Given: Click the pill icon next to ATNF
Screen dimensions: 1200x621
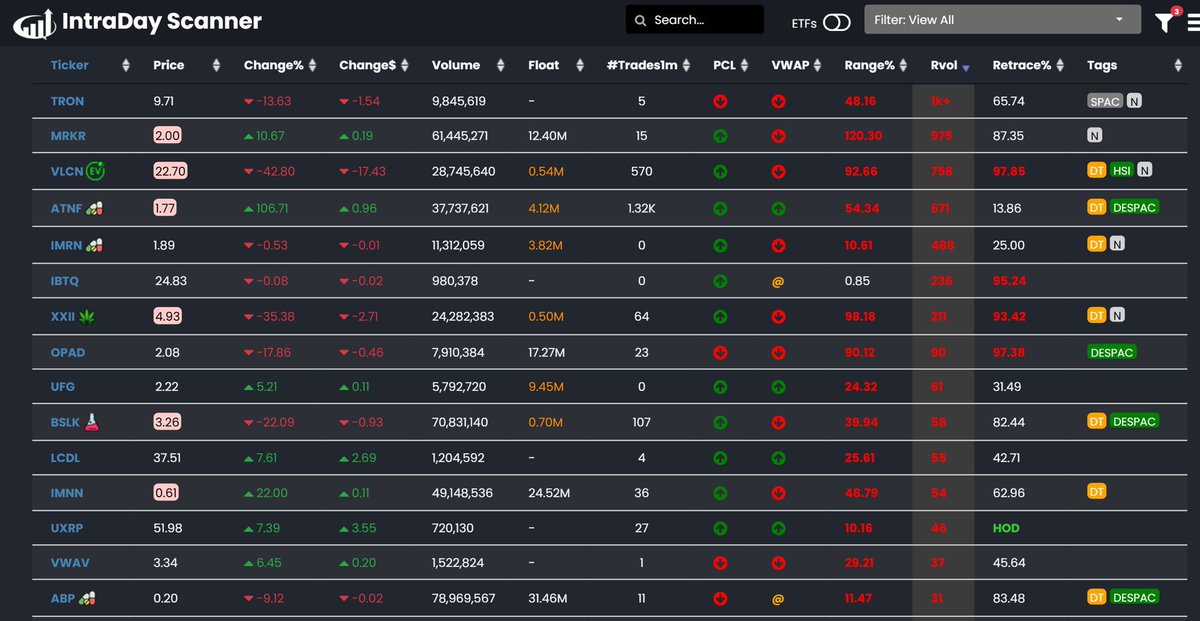Looking at the screenshot, I should (x=95, y=208).
